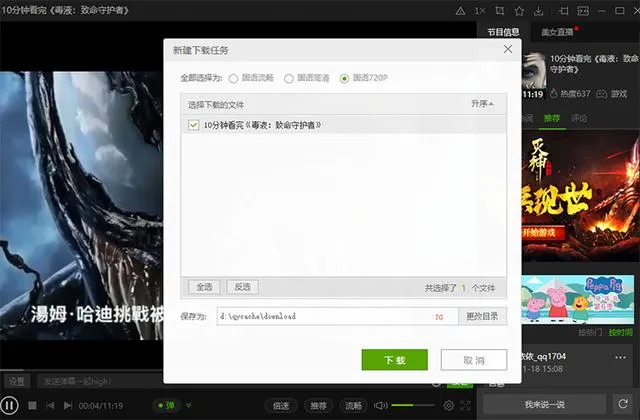Open the 评论 tab in side panel
This screenshot has width=640, height=420.
tap(579, 118)
